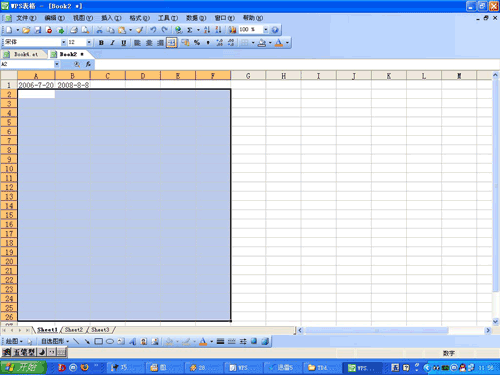This screenshot has height=375, width=500.
Task: Switch to the Sheet2 tab
Action: click(74, 330)
